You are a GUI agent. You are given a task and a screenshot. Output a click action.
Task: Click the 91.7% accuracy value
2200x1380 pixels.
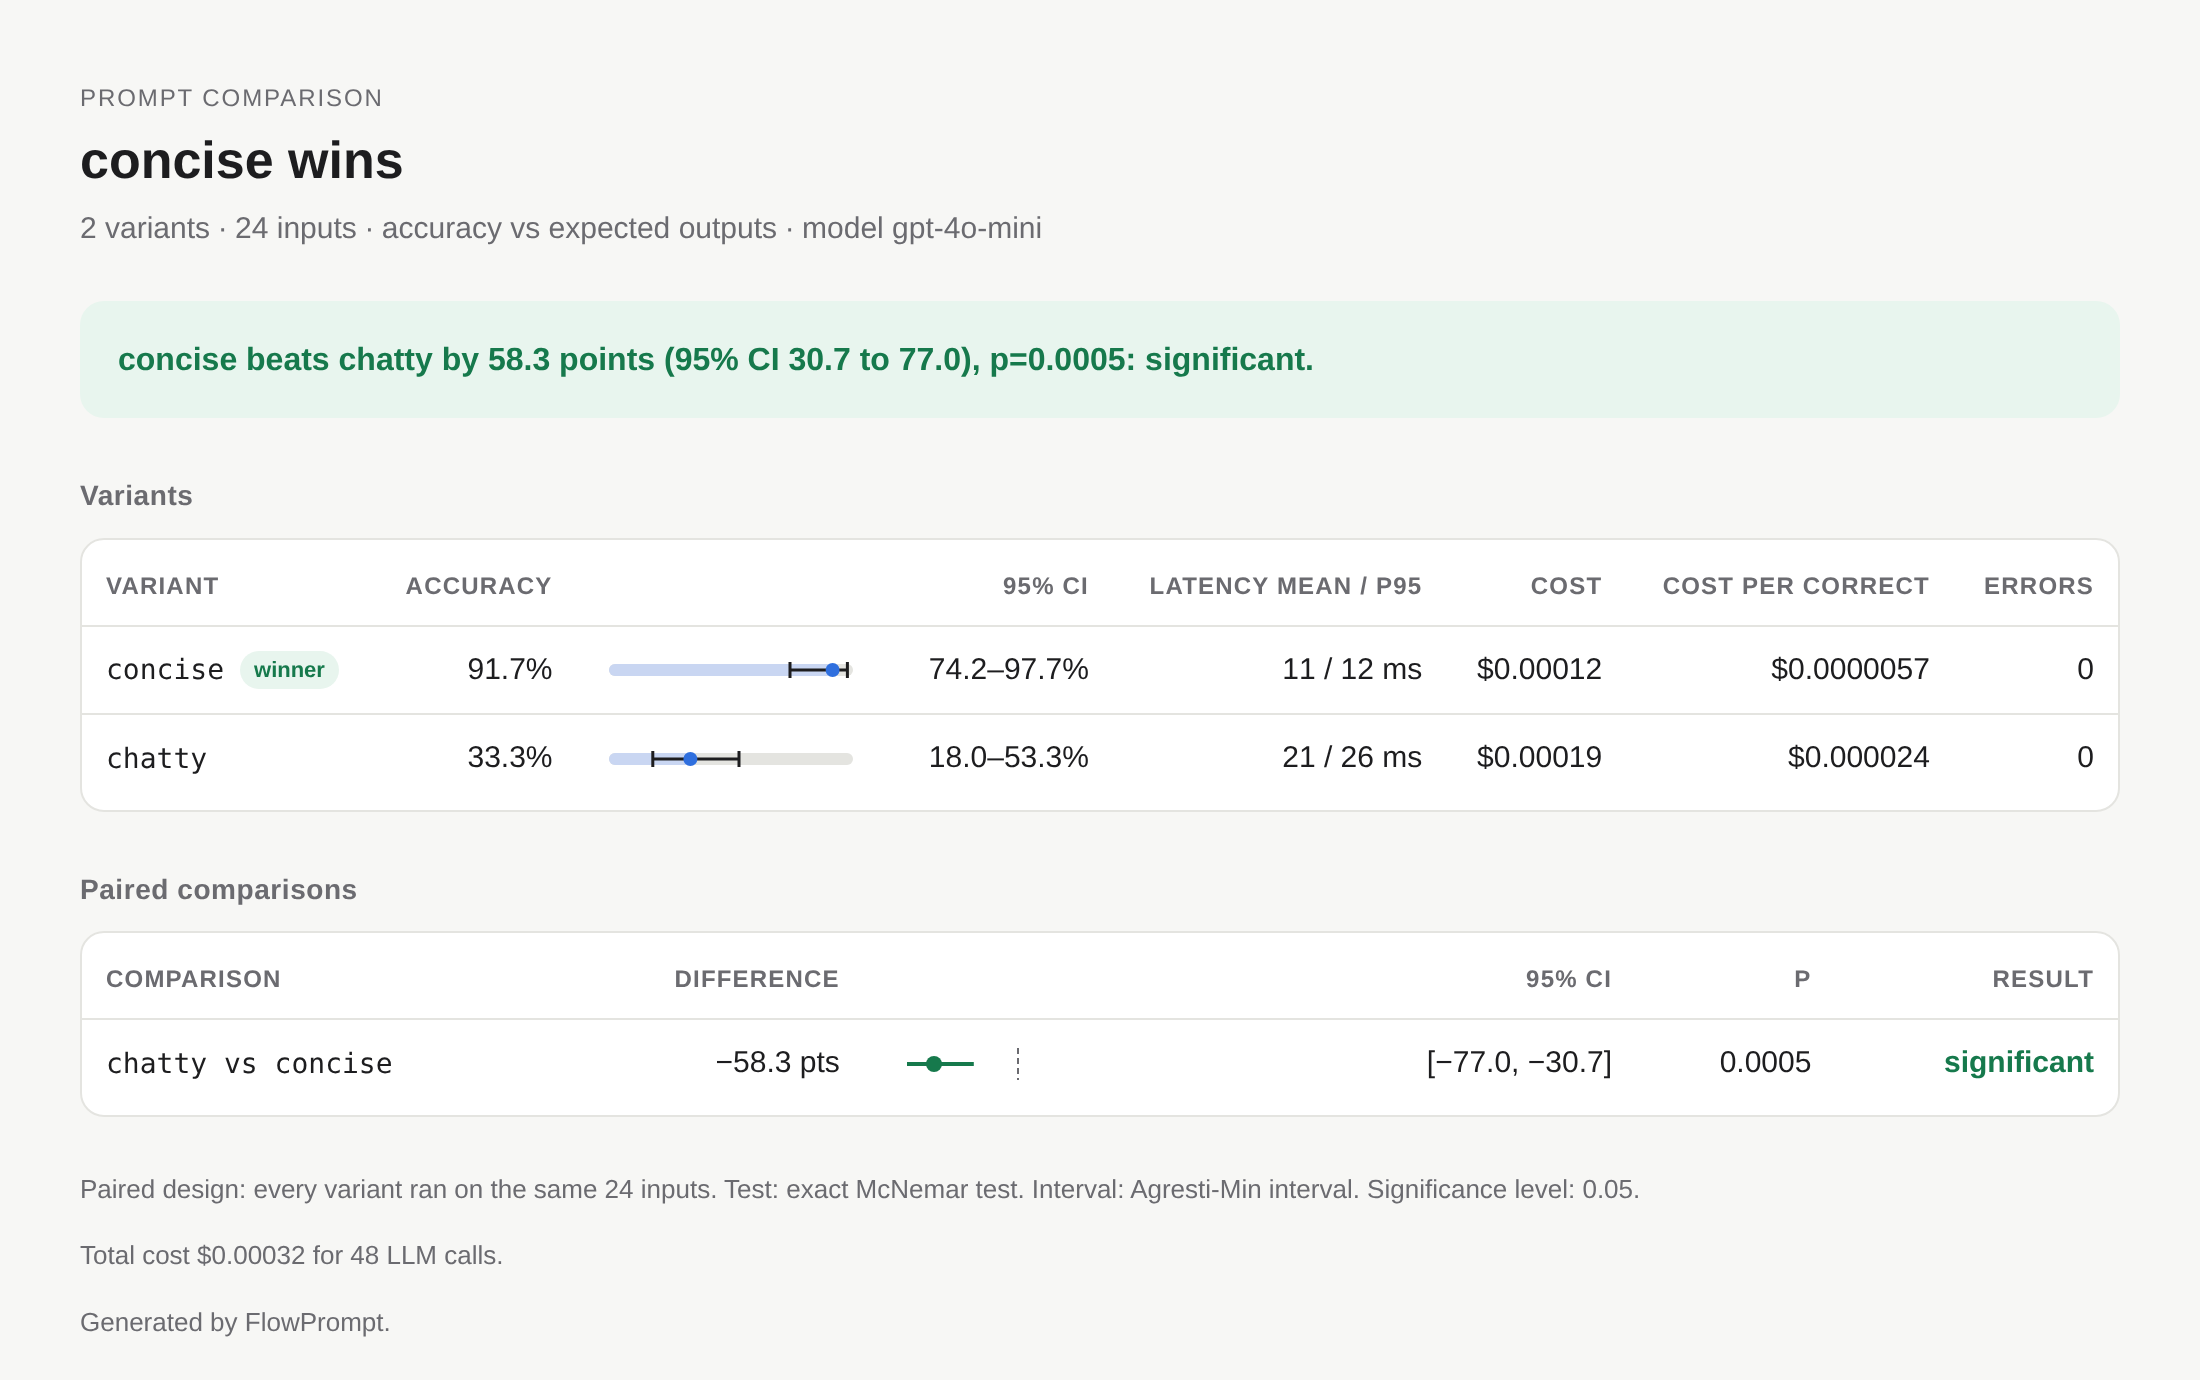pyautogui.click(x=509, y=669)
